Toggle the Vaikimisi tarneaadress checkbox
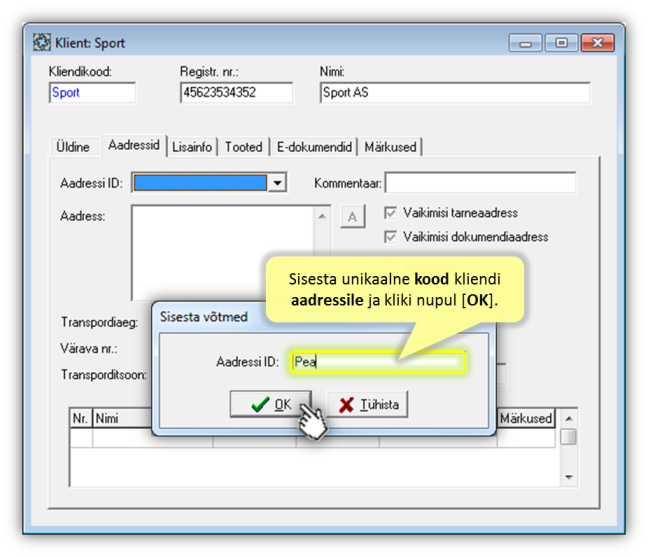The image size is (648, 557). [391, 213]
